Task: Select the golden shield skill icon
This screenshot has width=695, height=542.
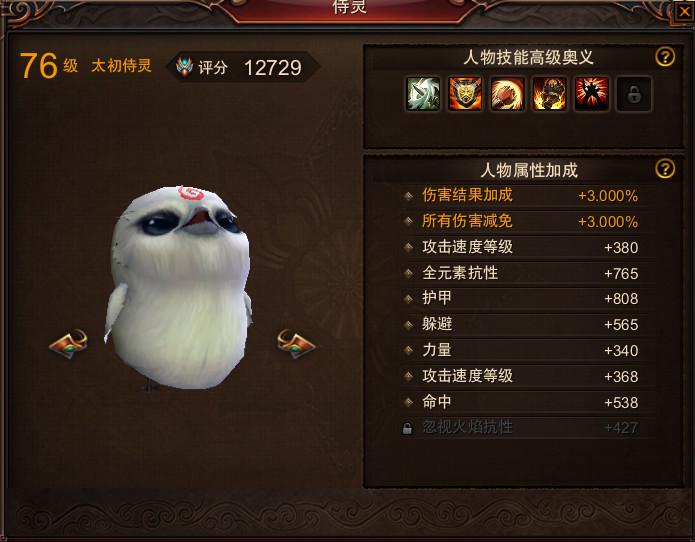Action: pyautogui.click(x=465, y=94)
